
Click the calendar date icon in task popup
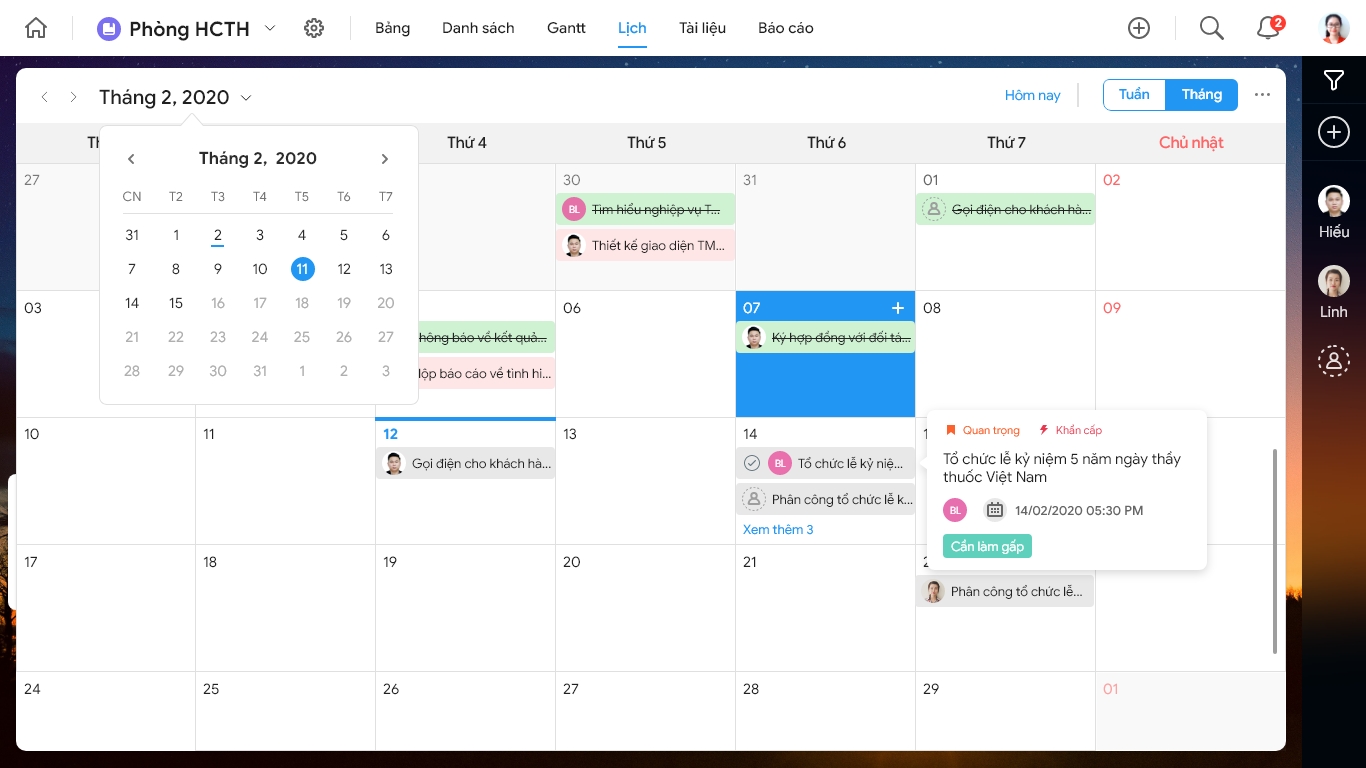[x=994, y=510]
